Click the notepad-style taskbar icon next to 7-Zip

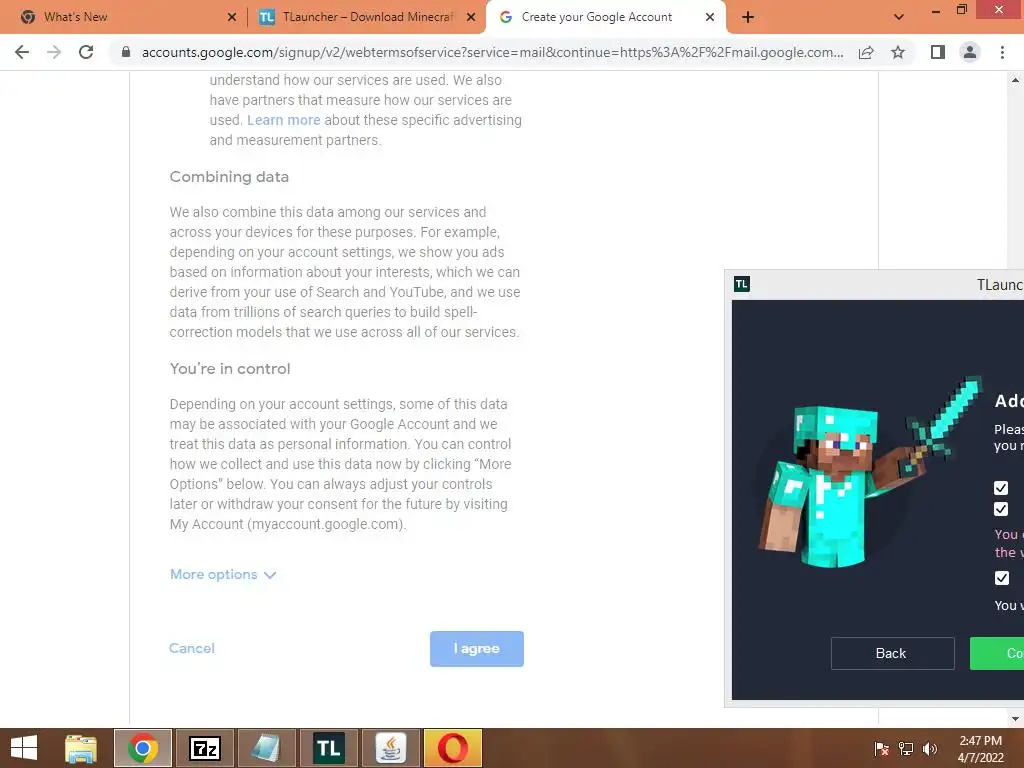266,748
